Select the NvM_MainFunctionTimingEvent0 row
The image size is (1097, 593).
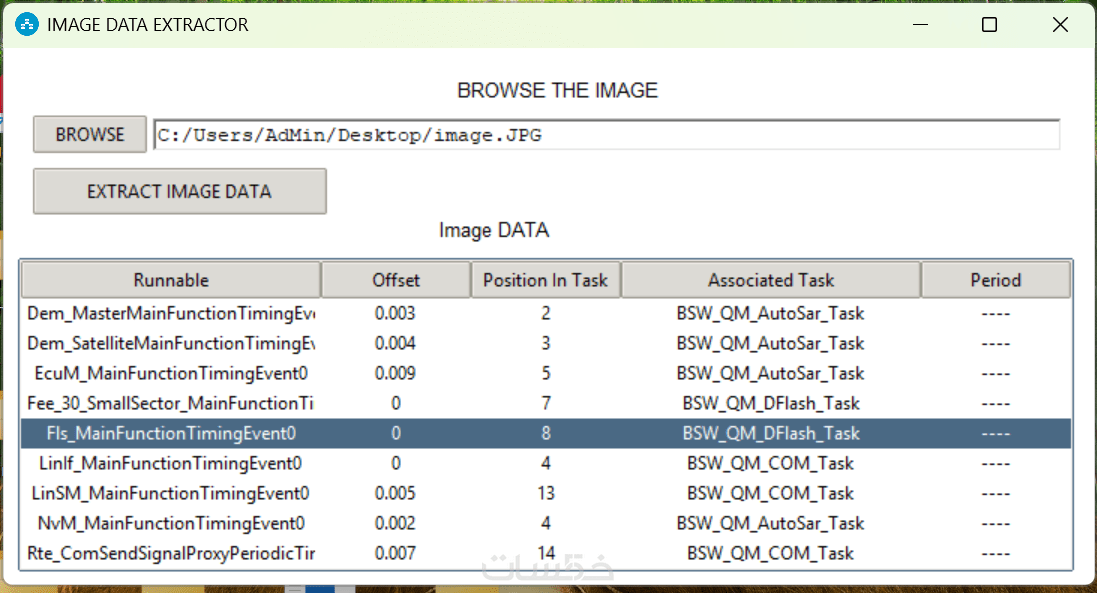171,523
